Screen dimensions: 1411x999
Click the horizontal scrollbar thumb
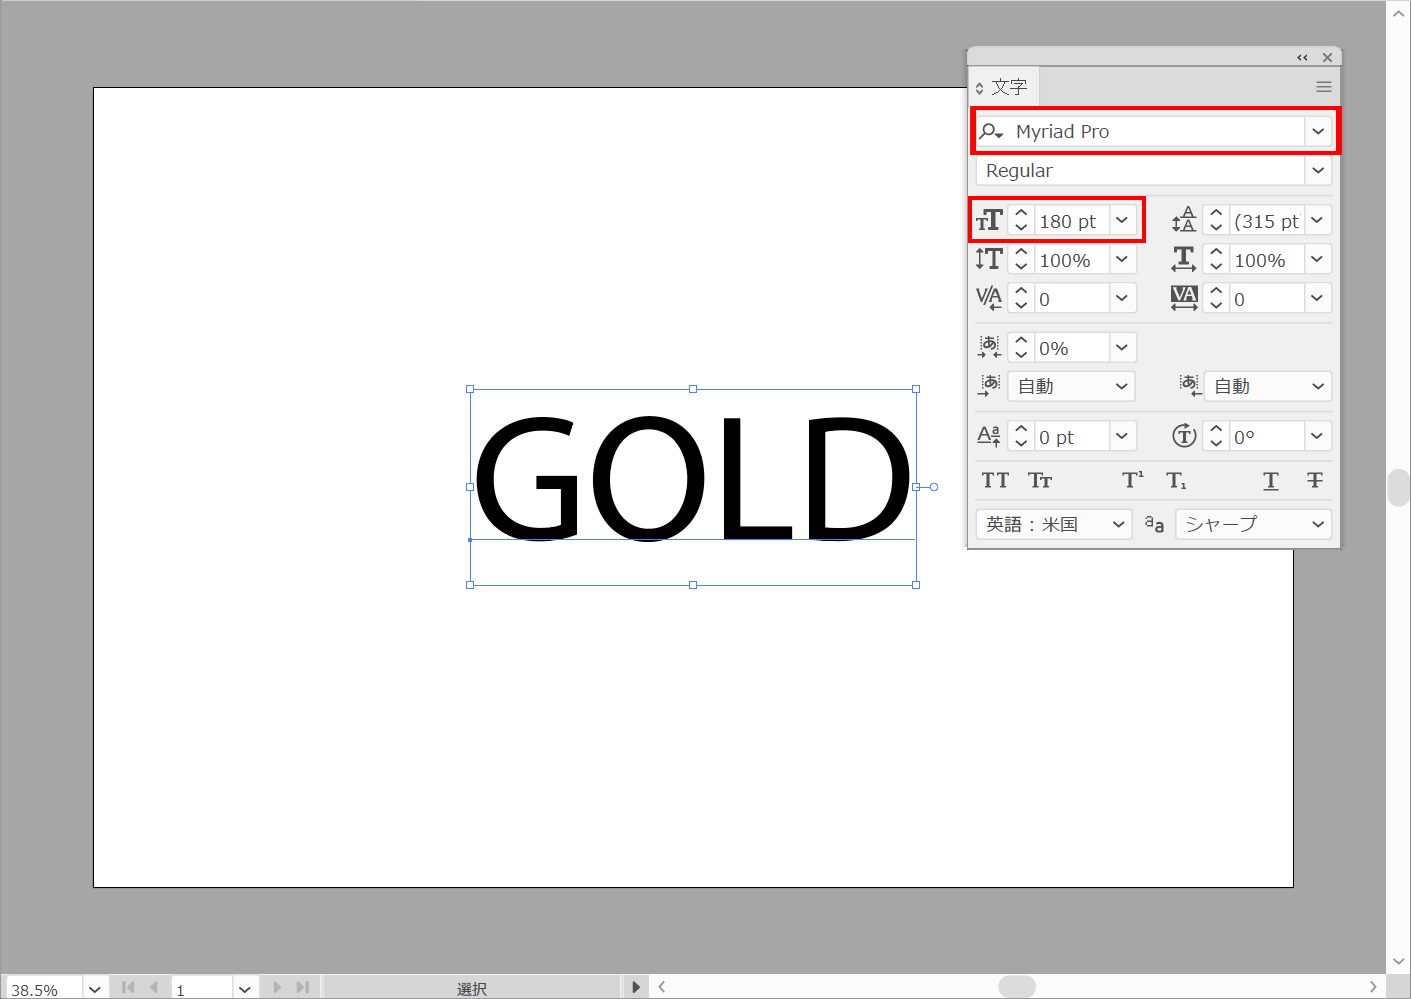[x=1016, y=987]
